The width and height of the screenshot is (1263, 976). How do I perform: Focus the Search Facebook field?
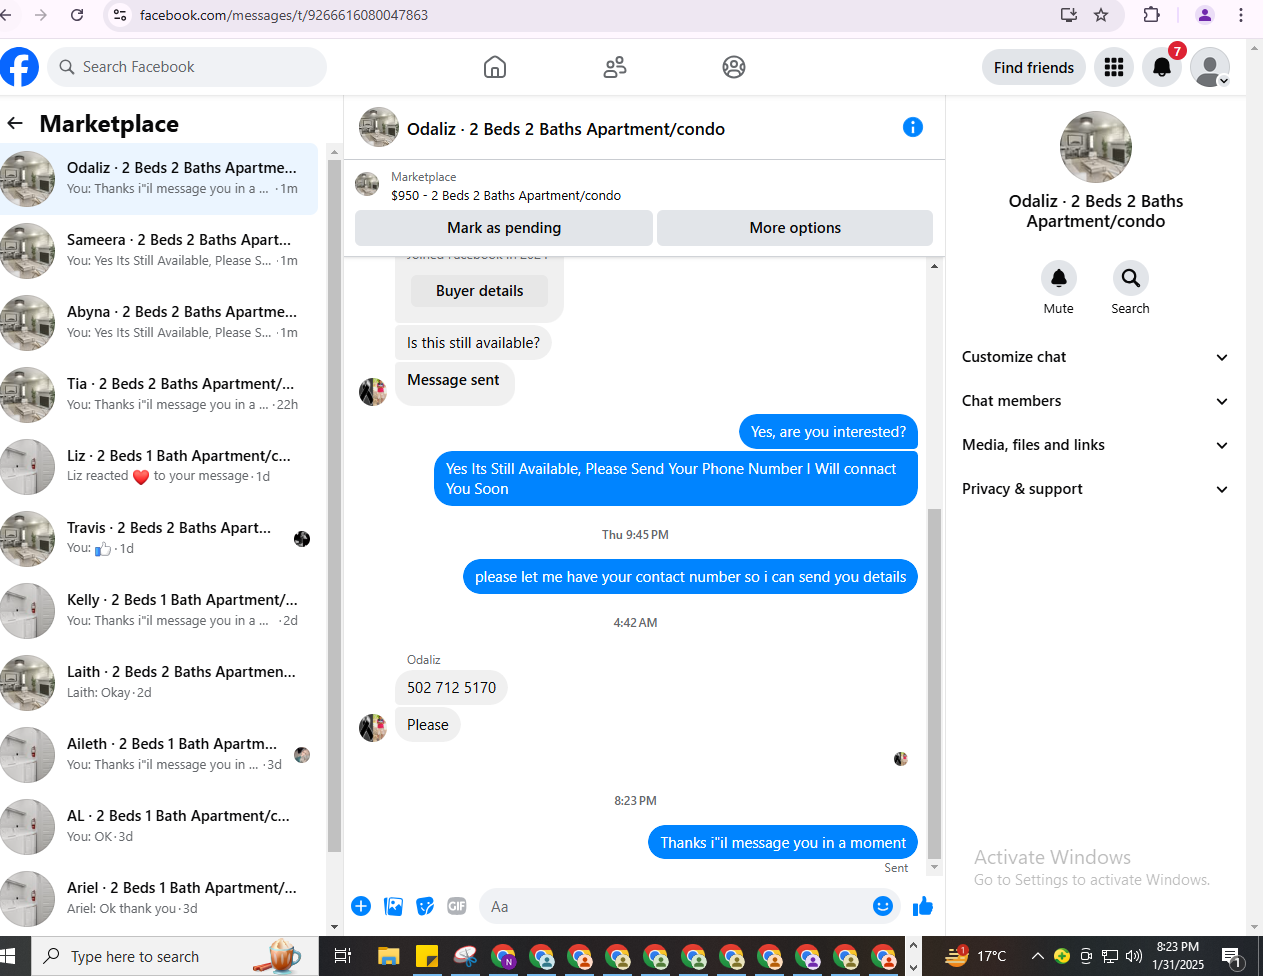tap(187, 67)
